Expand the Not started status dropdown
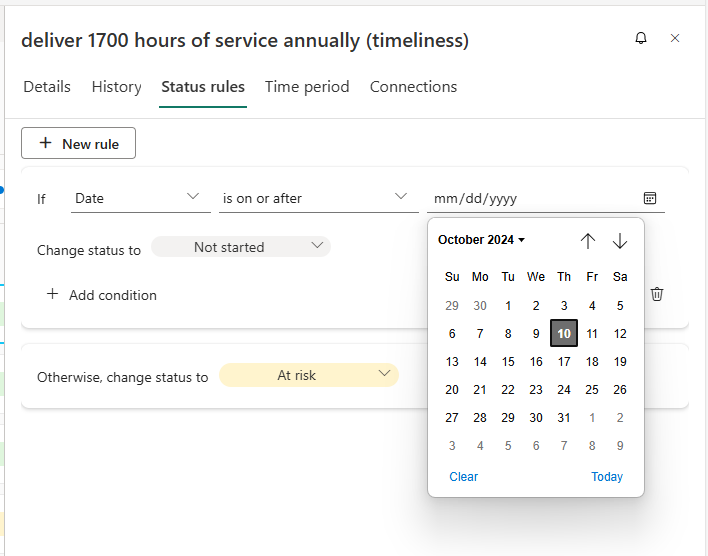 (241, 247)
